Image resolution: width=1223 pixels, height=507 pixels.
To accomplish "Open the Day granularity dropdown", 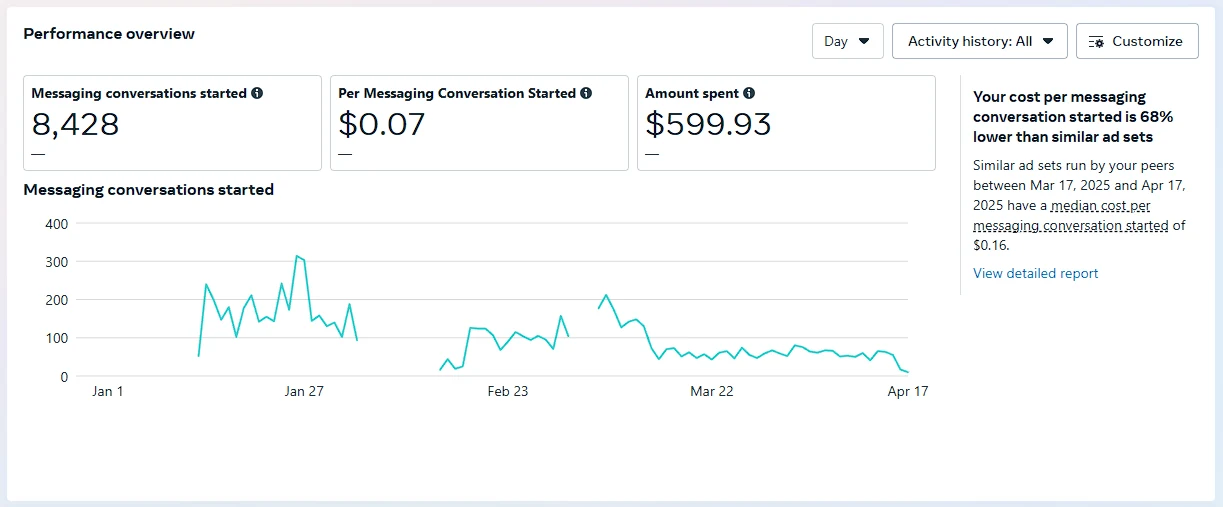I will click(847, 41).
